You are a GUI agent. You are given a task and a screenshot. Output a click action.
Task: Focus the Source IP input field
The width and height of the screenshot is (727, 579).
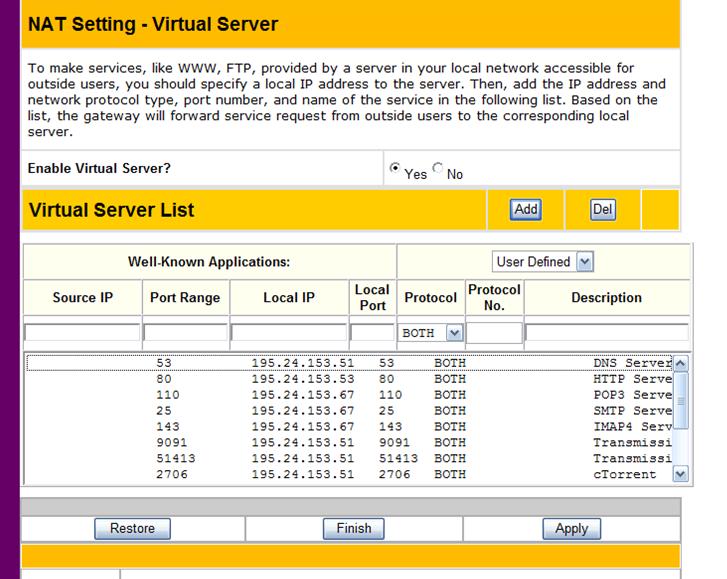point(82,332)
